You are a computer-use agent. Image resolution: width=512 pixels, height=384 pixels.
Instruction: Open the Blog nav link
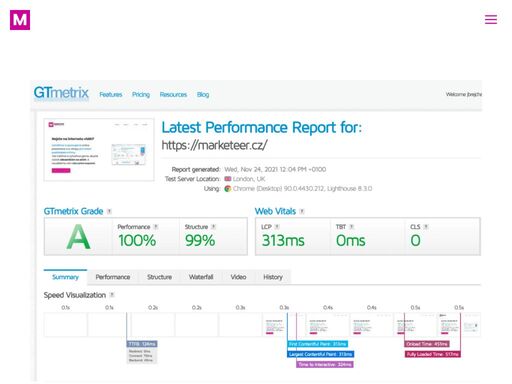203,95
